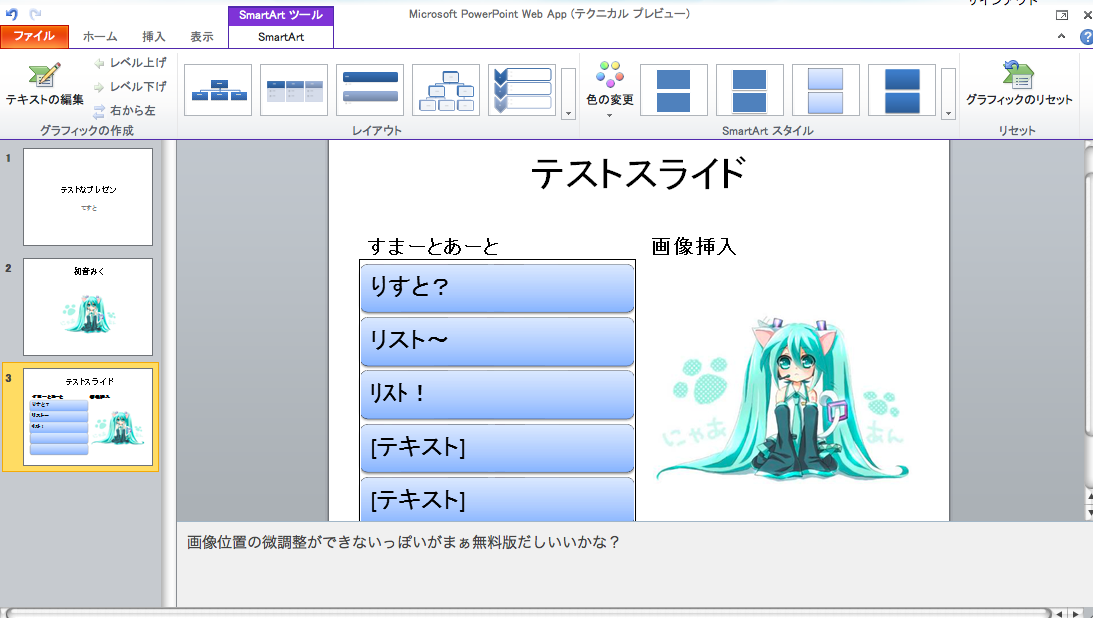
Task: Open the 色の変更 dropdown
Action: (610, 88)
